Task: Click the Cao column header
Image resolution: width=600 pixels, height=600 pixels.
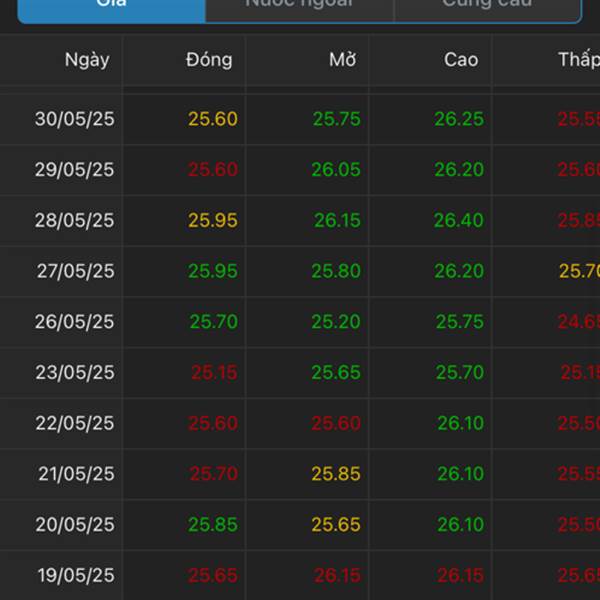Action: click(461, 60)
